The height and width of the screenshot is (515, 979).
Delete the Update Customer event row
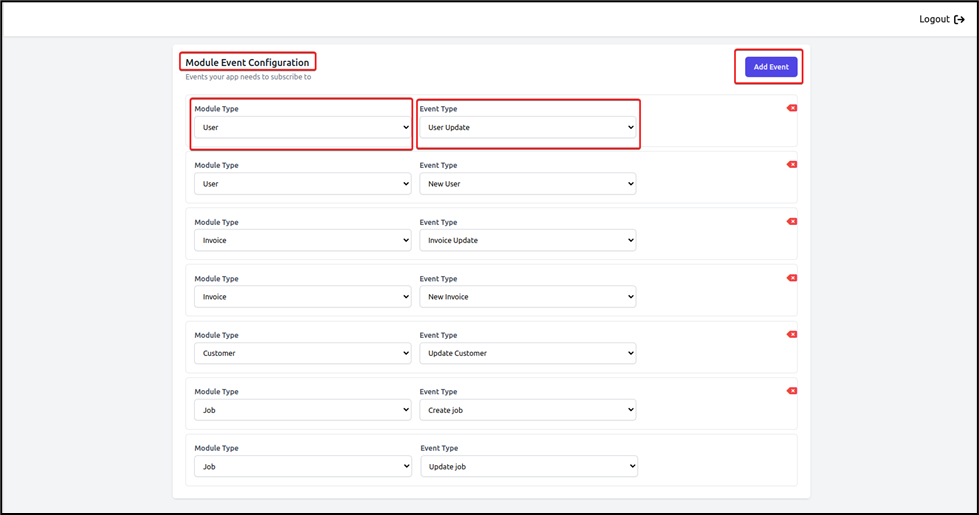coord(792,335)
